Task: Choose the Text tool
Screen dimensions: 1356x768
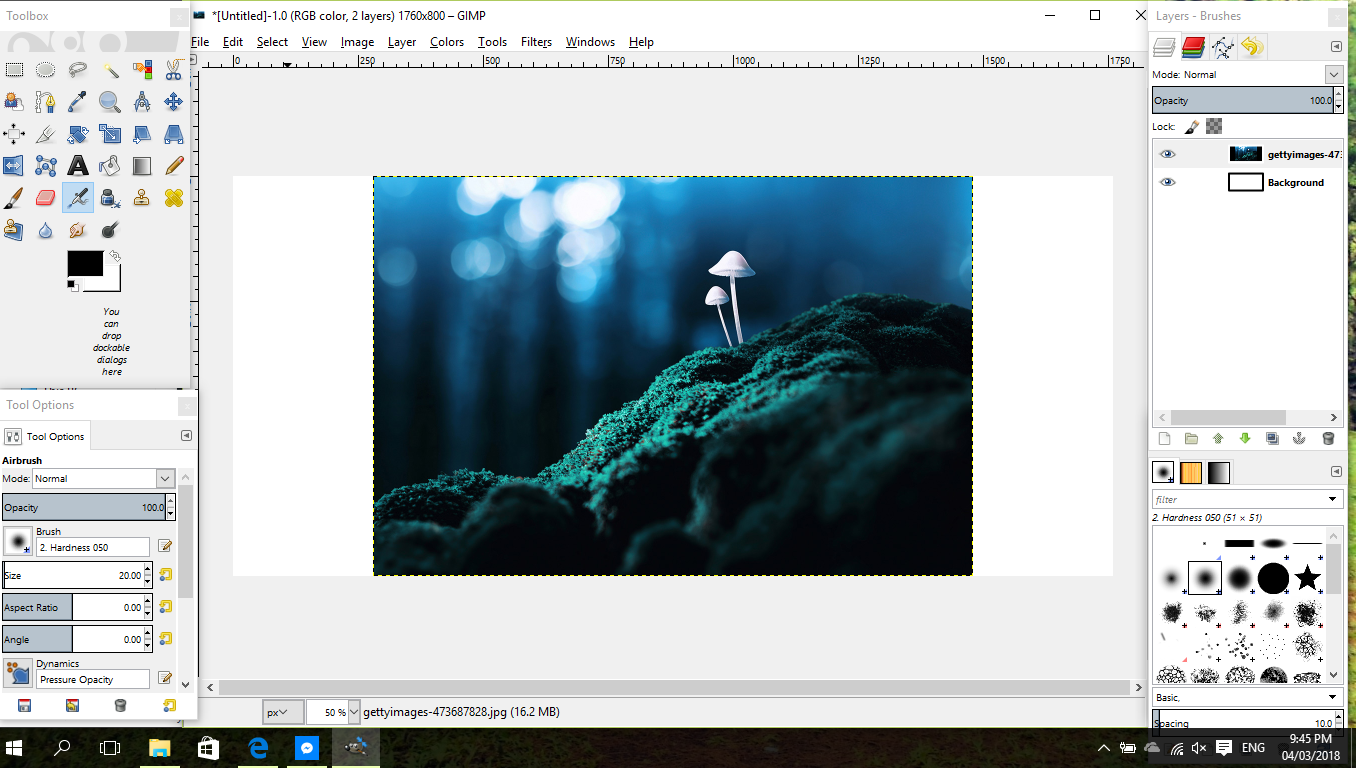Action: pos(78,165)
